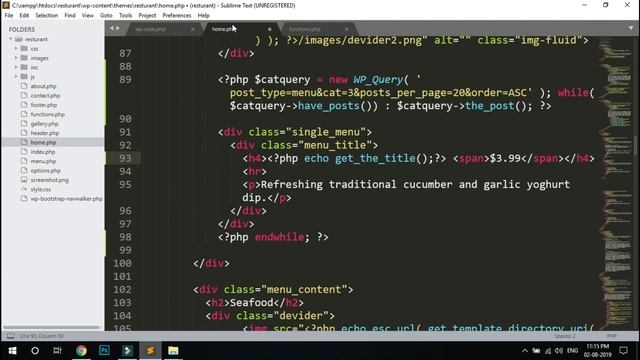Viewport: 640px width, 360px height.
Task: Click the tab navigation left arrow
Action: pos(112,29)
